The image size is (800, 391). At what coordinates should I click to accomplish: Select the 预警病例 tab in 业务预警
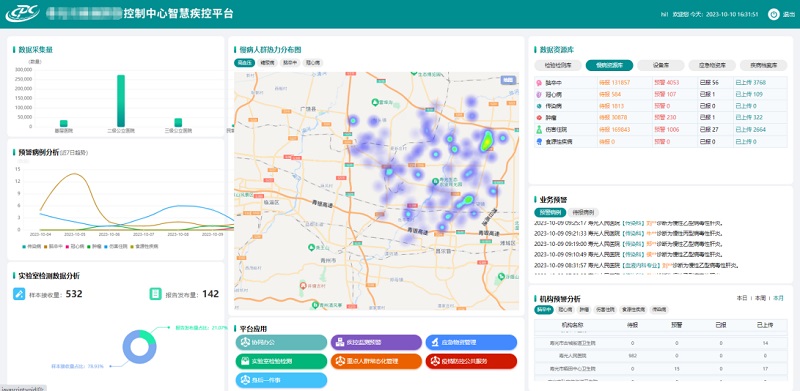[x=550, y=212]
